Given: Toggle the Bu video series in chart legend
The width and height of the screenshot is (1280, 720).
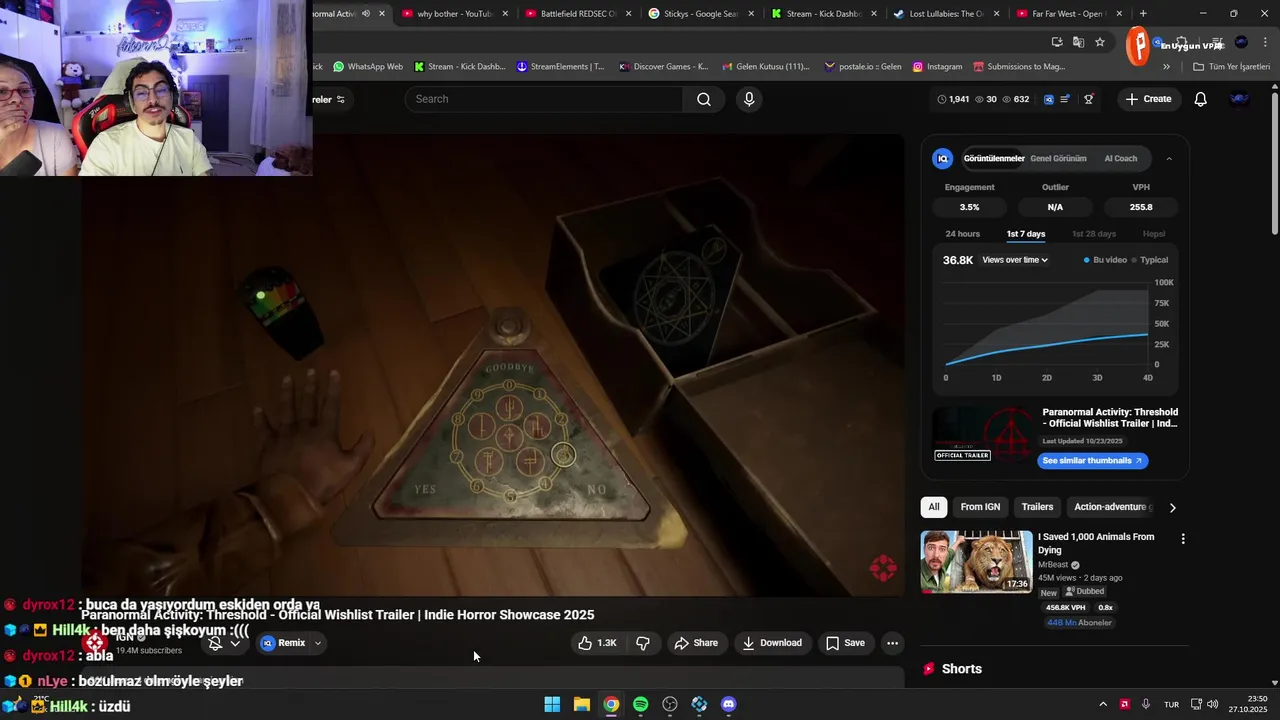Looking at the screenshot, I should [1105, 260].
